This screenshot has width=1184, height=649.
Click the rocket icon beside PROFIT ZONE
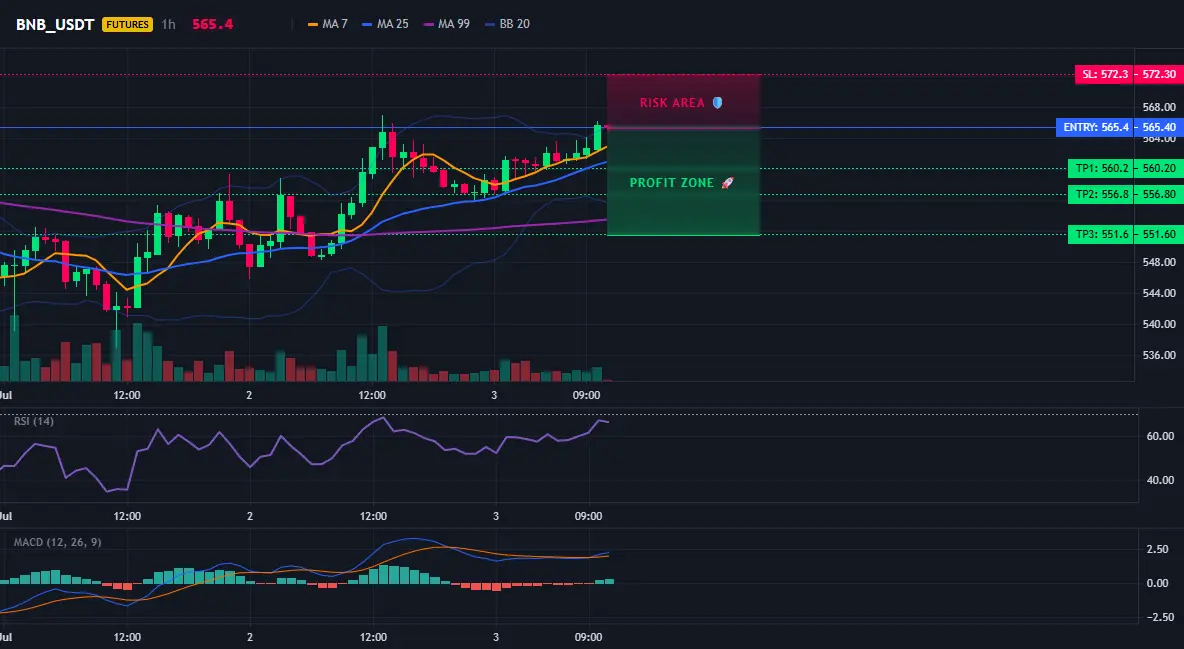(x=727, y=183)
